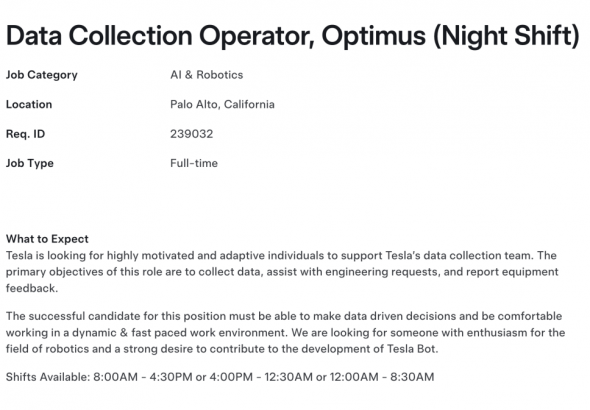Click the AI & Robotics category value
Viewport: 590px width, 410px height.
tap(207, 75)
